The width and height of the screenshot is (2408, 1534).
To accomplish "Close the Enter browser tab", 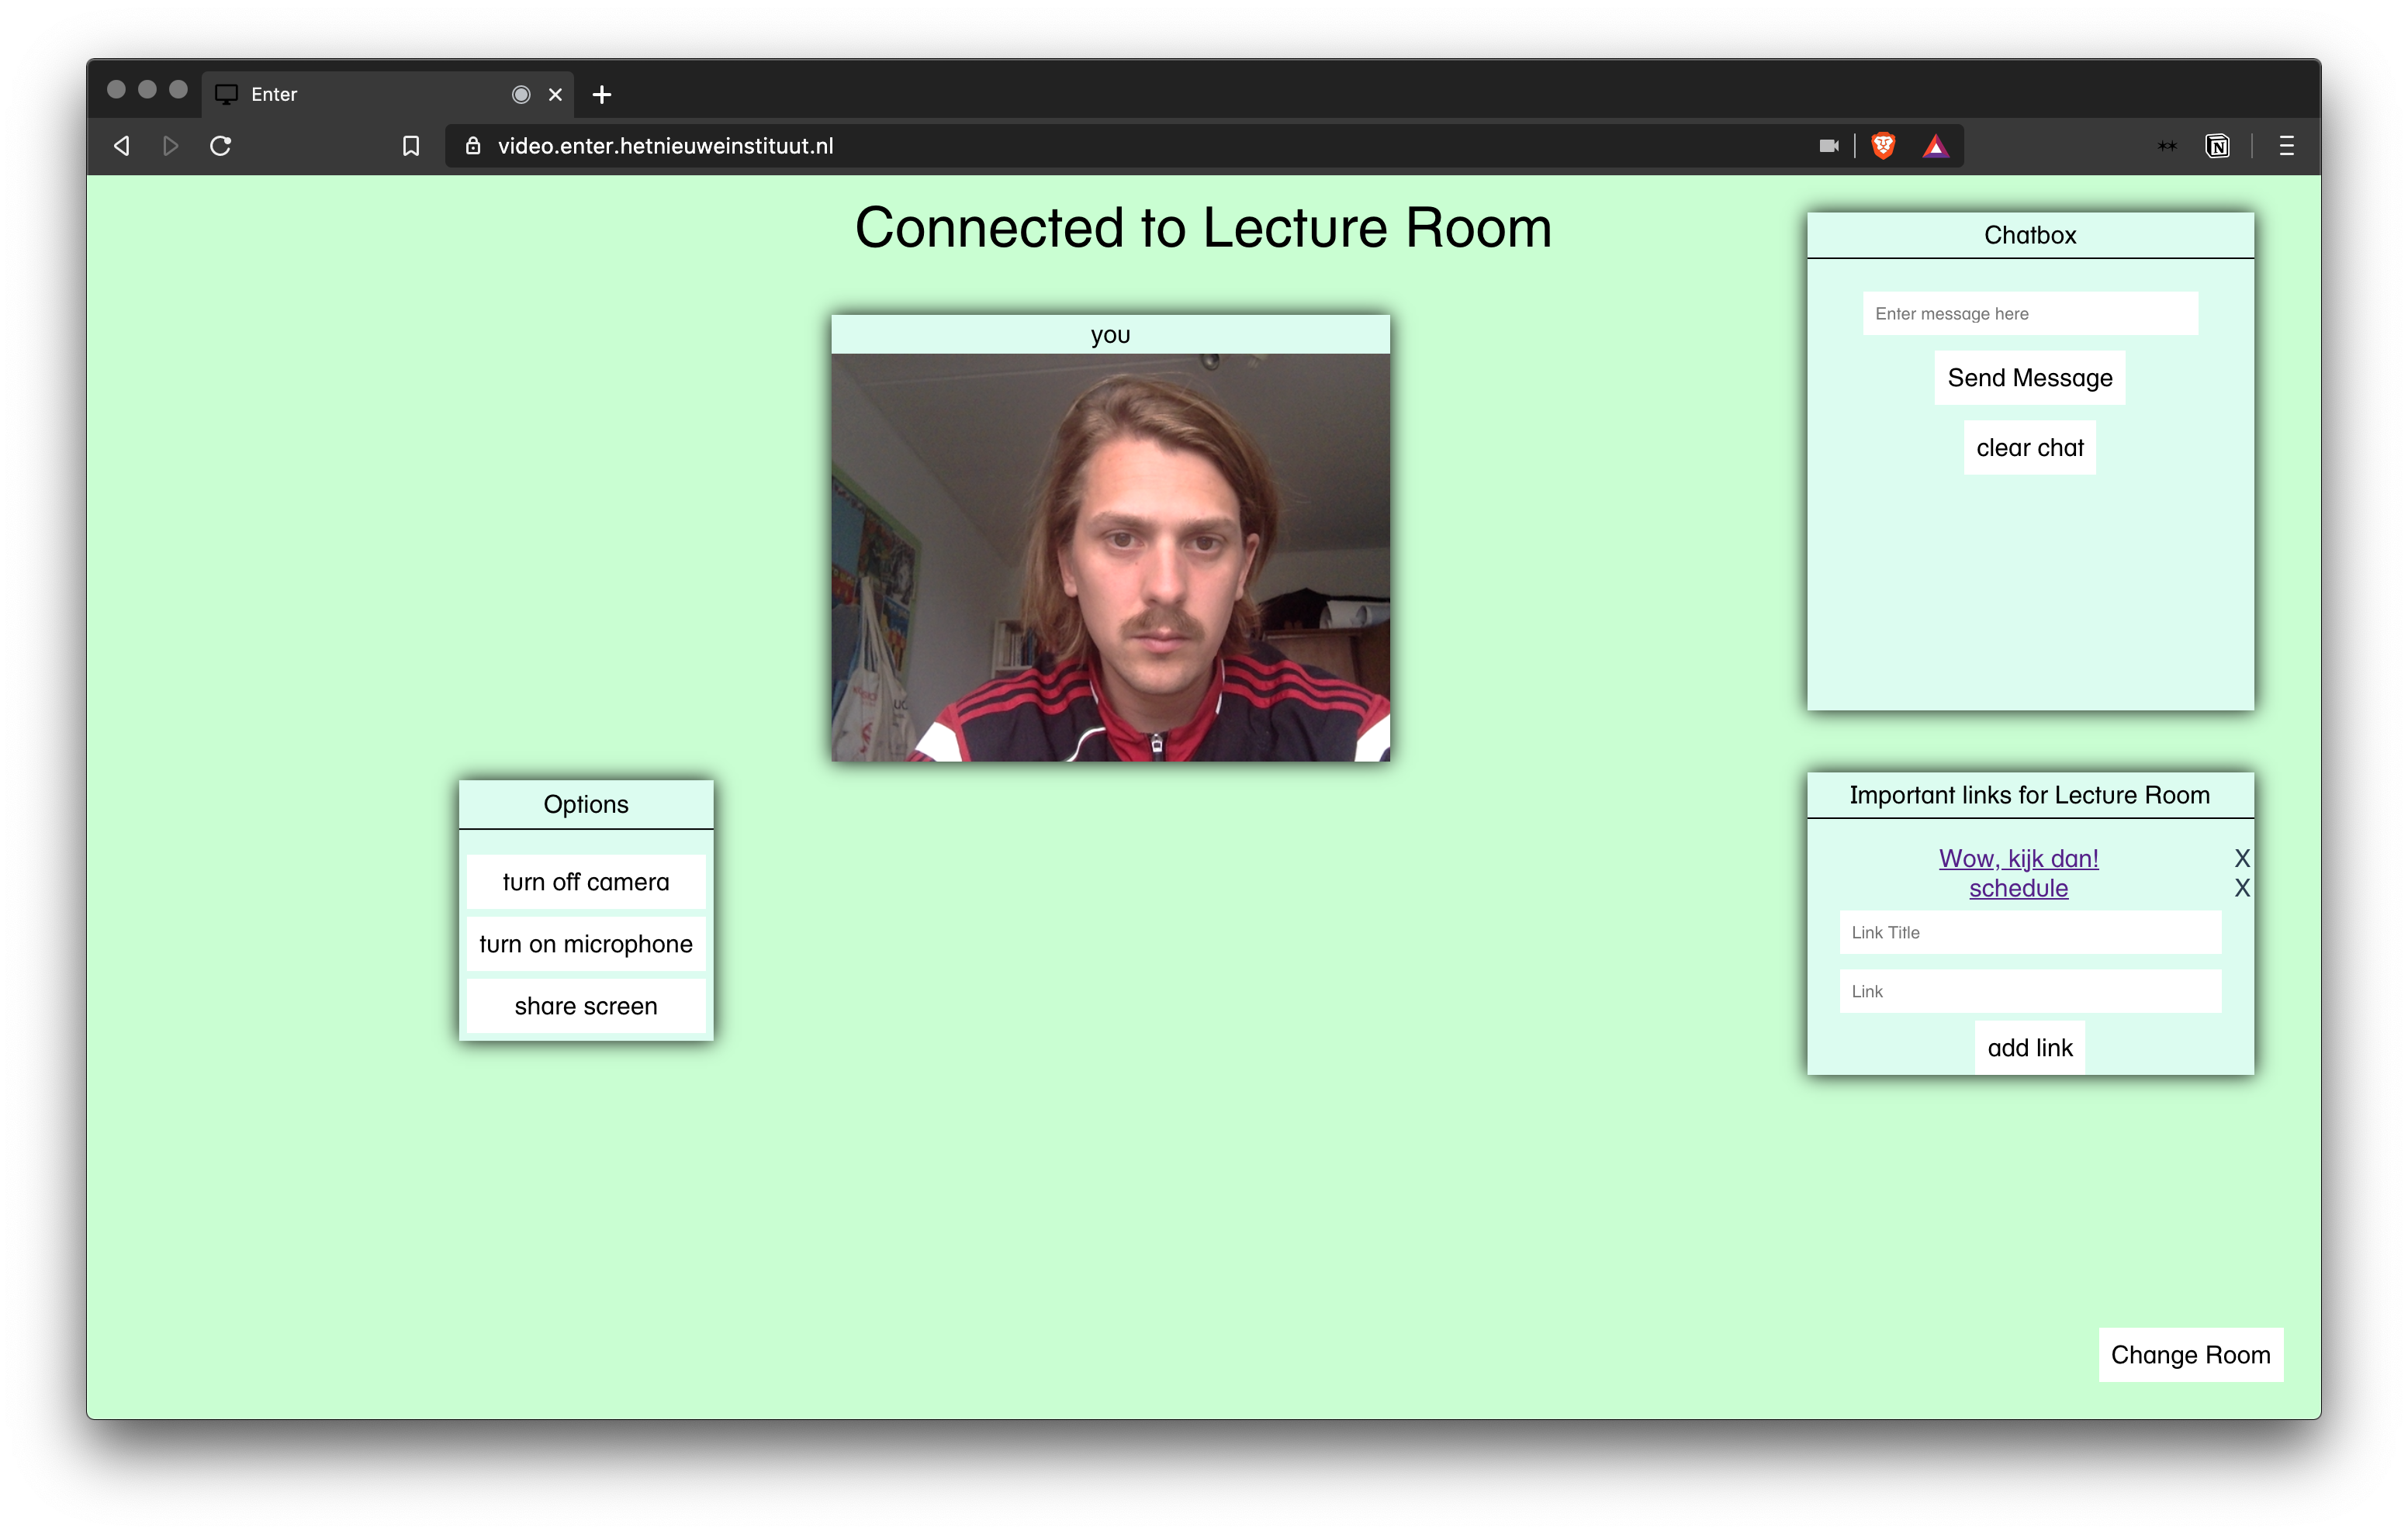I will coord(555,94).
